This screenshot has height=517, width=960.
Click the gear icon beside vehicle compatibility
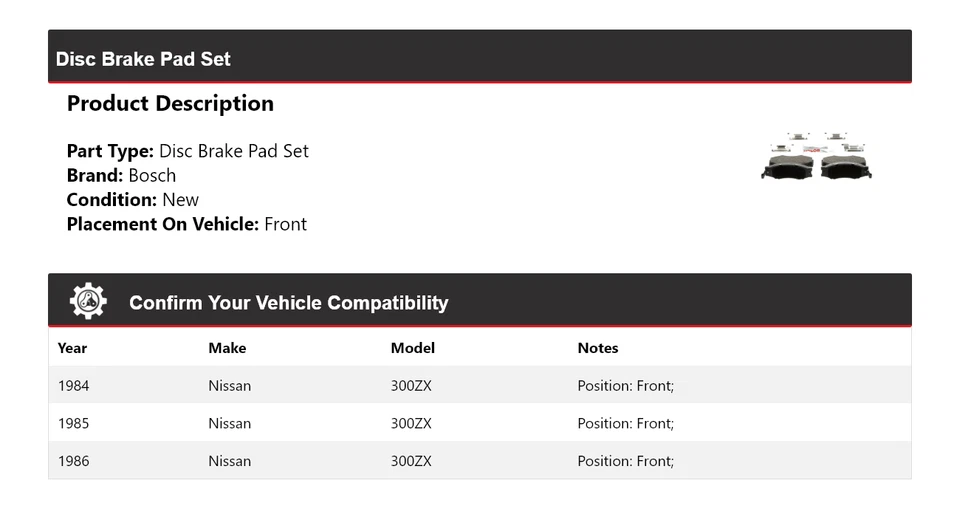(x=88, y=301)
